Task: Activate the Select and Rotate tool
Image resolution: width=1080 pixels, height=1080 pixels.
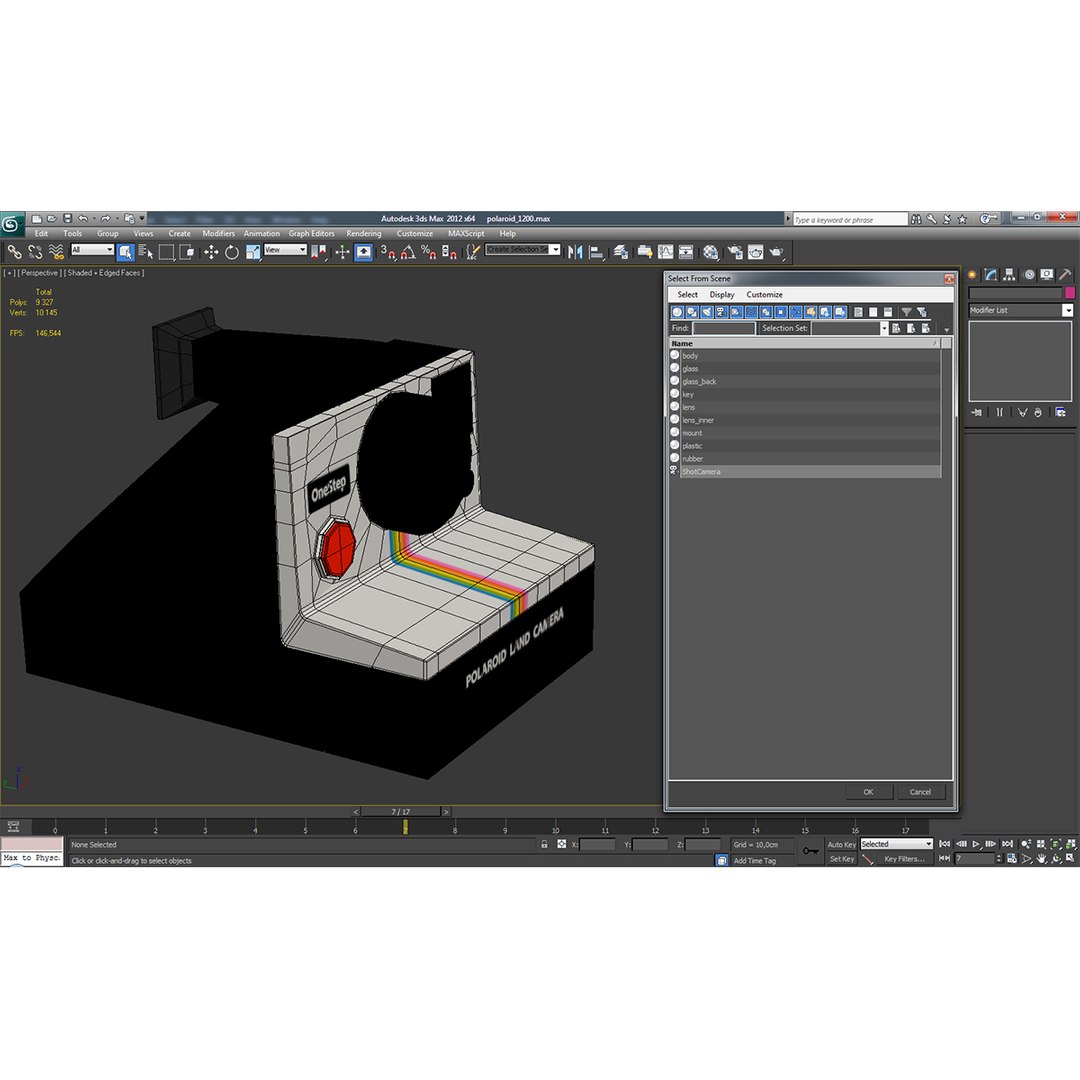Action: [x=232, y=252]
